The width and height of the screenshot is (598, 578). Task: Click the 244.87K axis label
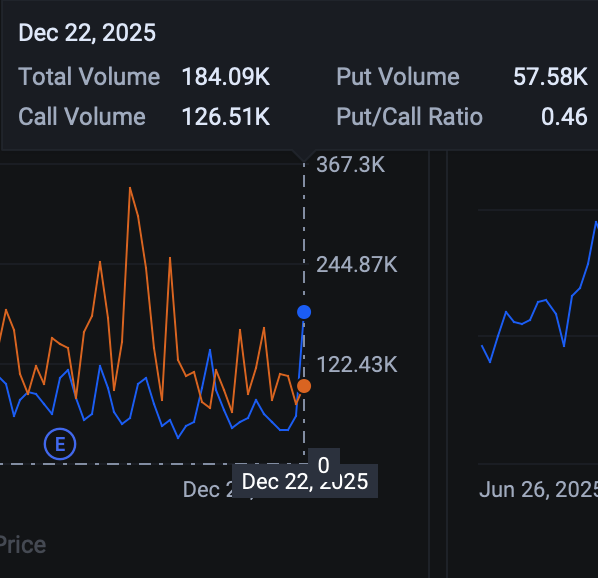(357, 265)
